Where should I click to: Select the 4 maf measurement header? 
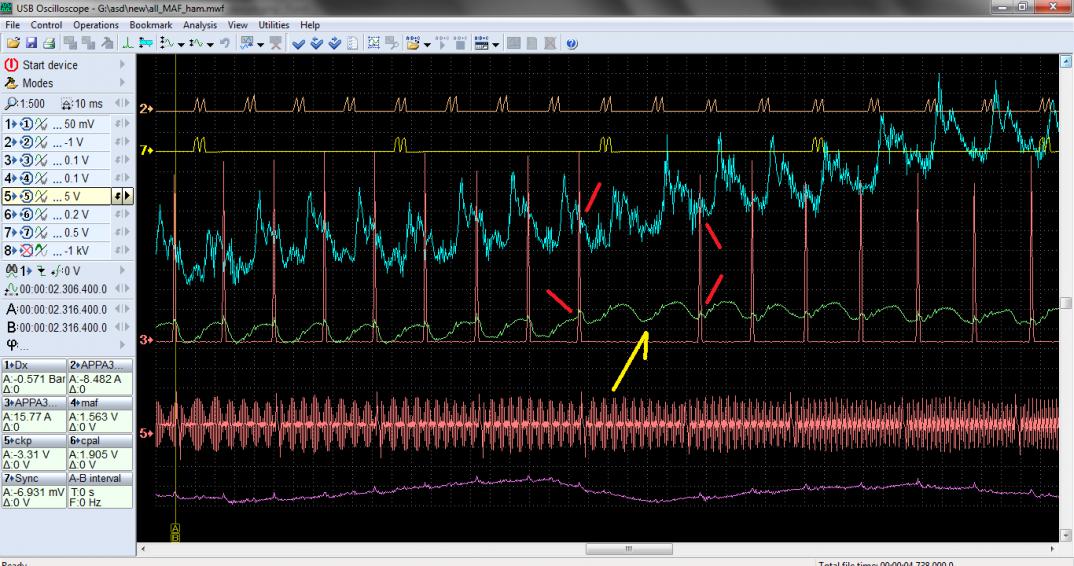99,403
